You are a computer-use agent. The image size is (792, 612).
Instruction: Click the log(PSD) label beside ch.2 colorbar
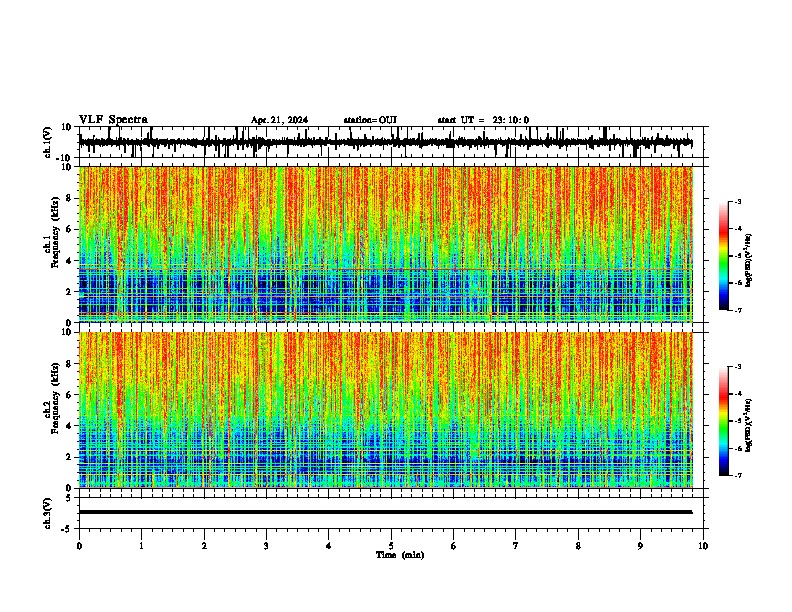pos(749,425)
